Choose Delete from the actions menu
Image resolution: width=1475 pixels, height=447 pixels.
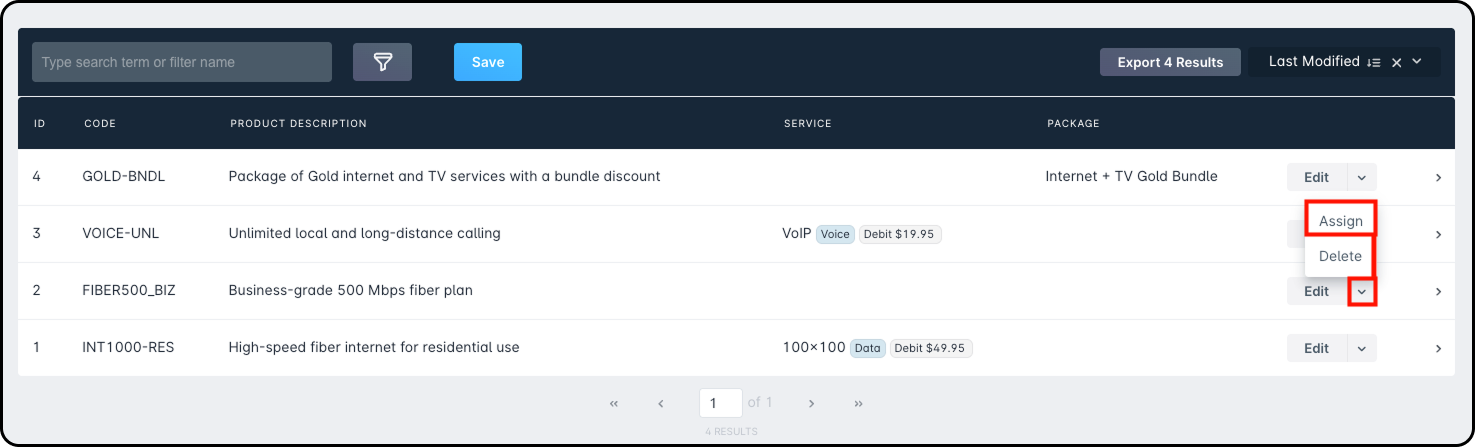coord(1340,256)
